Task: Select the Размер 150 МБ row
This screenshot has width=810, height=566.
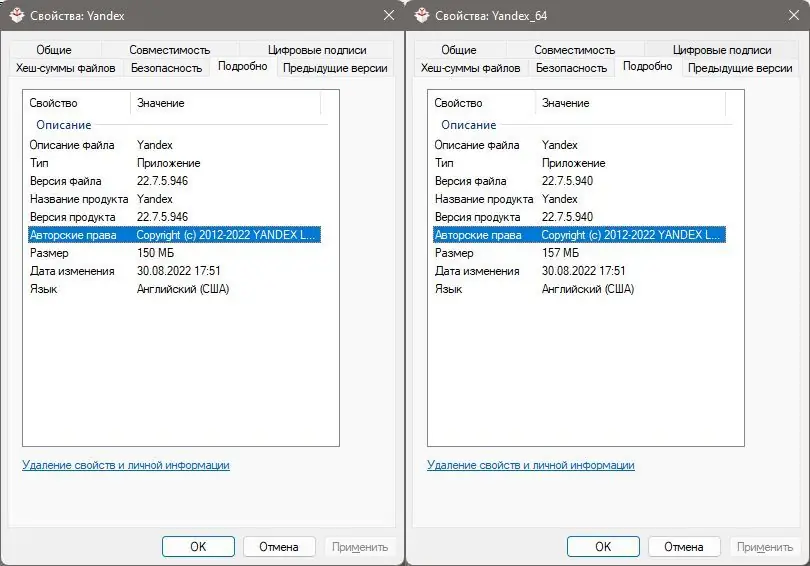Action: (x=175, y=253)
